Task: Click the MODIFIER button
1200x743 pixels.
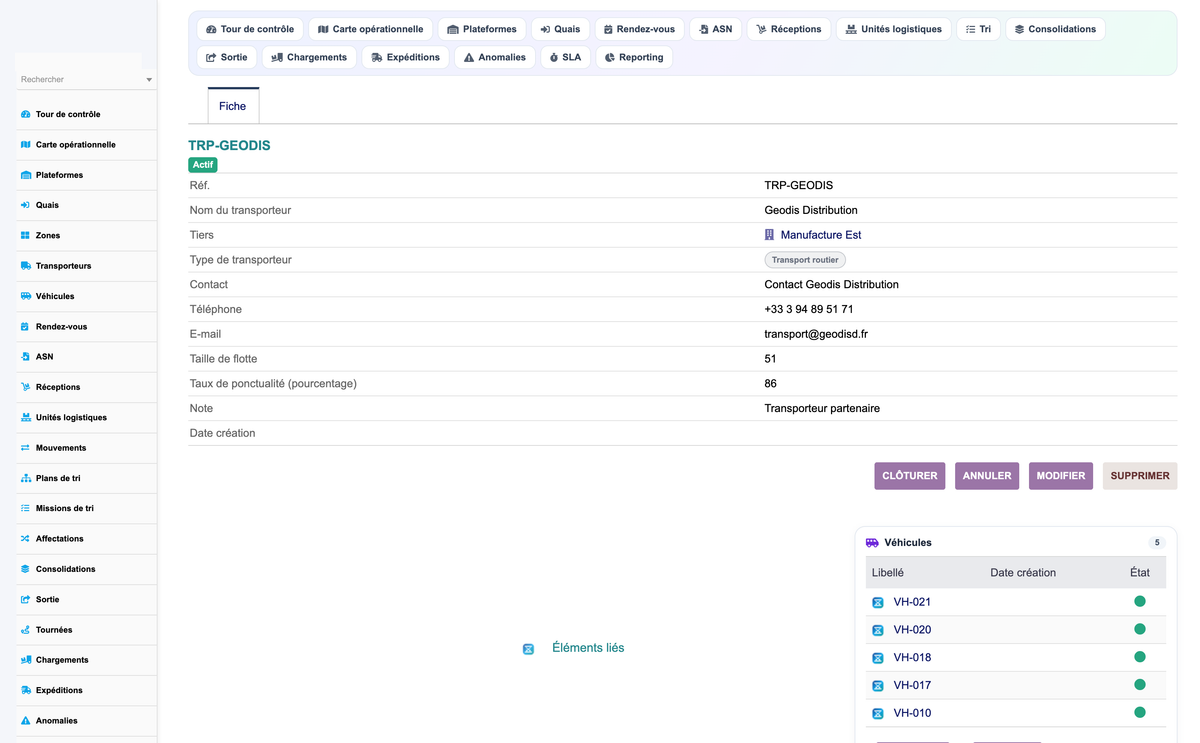Action: (x=1061, y=476)
